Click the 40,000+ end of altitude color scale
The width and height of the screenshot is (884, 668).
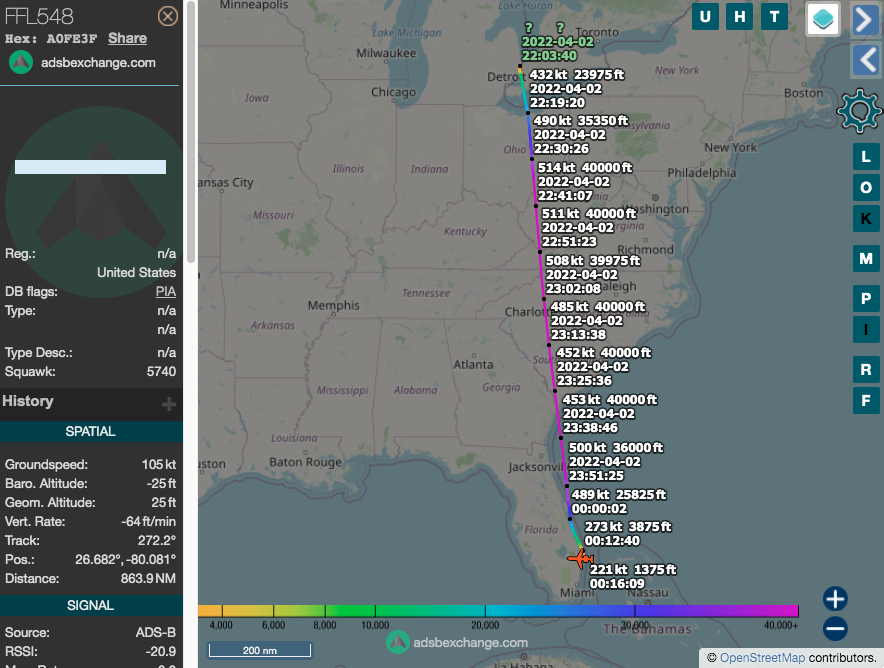tap(781, 625)
